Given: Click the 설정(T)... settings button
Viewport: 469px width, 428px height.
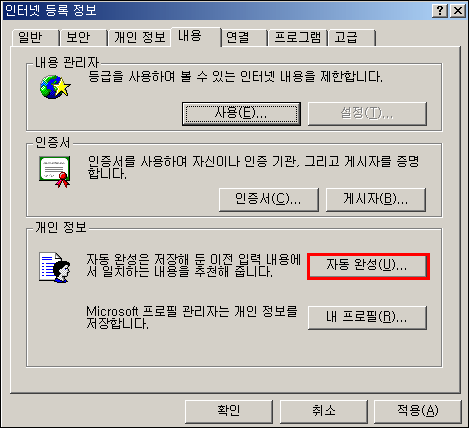Looking at the screenshot, I should click(367, 114).
